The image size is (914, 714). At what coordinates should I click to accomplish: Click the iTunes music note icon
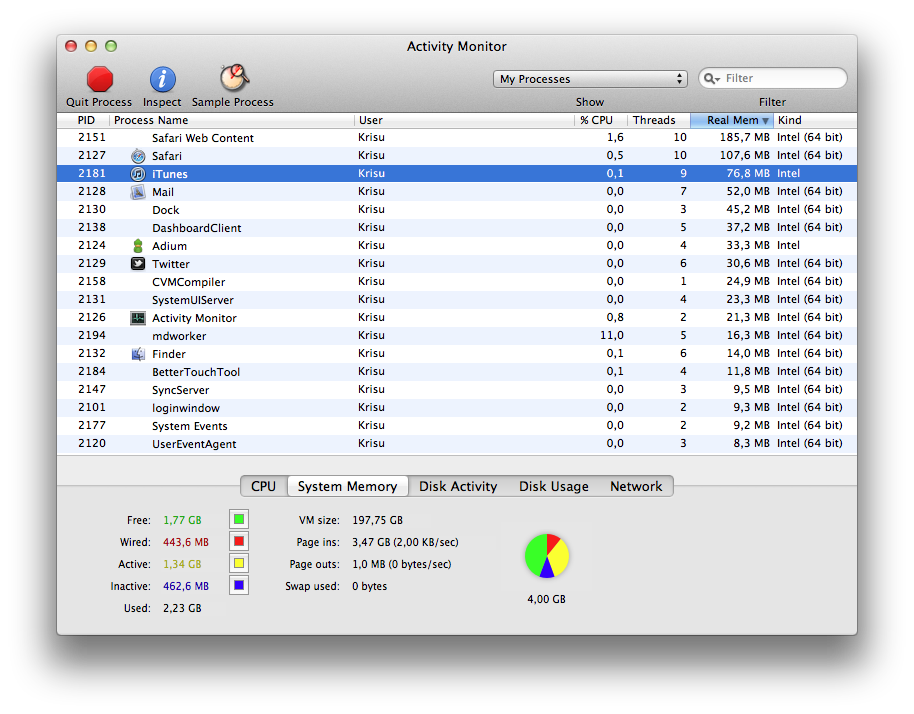click(x=138, y=174)
